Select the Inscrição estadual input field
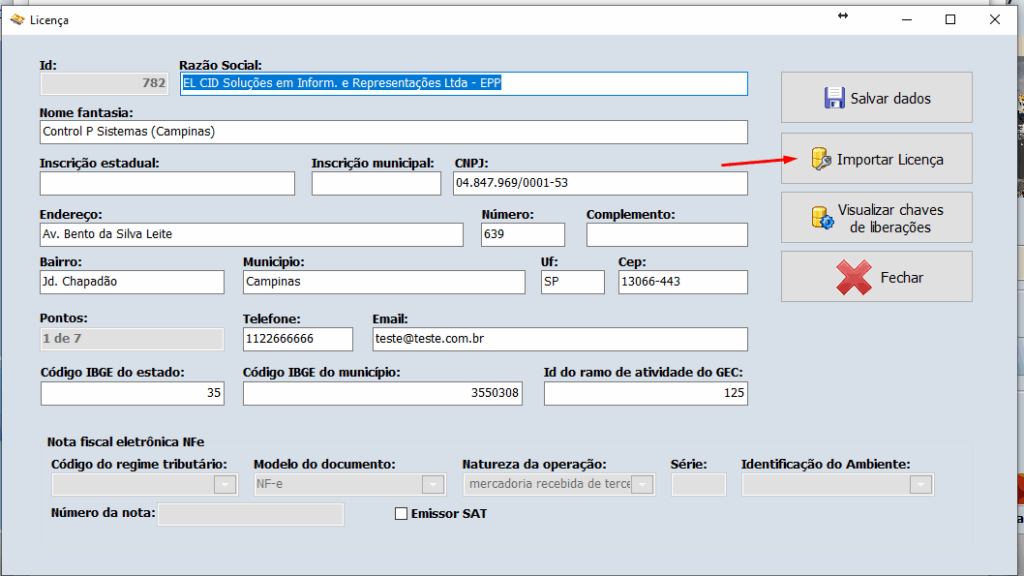Screen dimensions: 1024x576 166,183
